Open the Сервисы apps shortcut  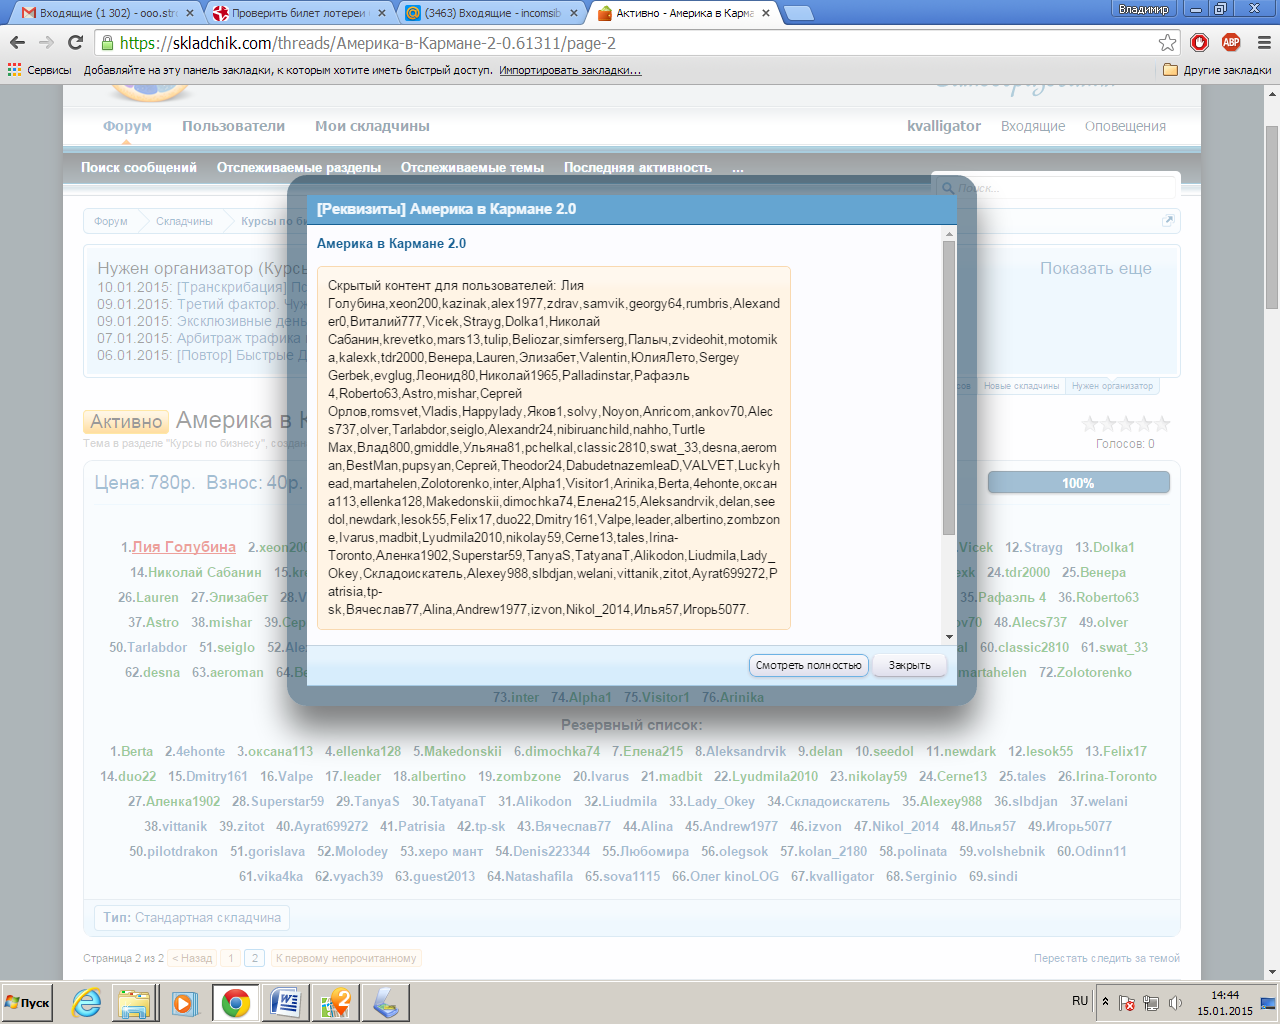pos(40,70)
